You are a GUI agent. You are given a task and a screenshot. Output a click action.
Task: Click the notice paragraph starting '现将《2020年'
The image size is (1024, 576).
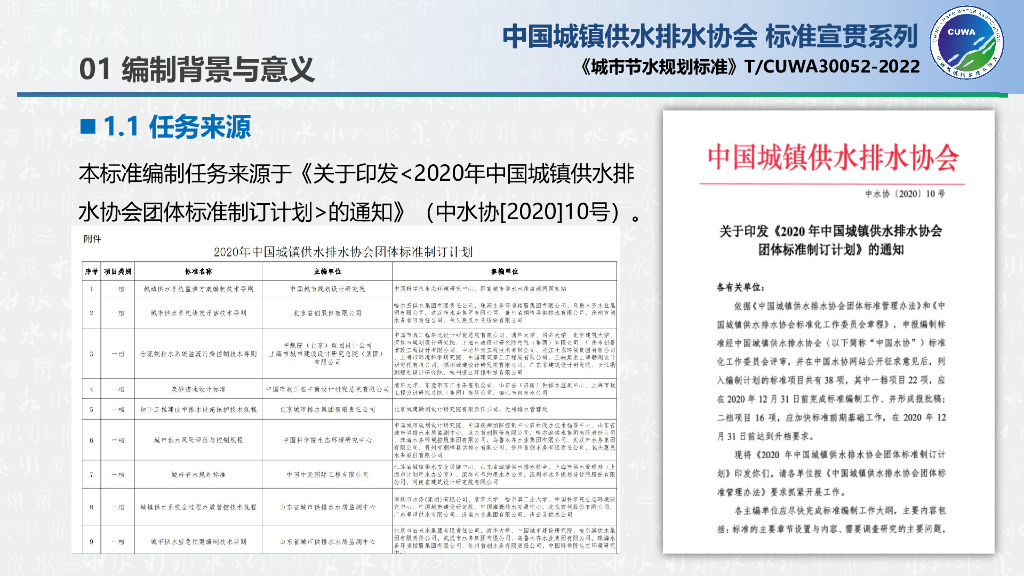831,473
